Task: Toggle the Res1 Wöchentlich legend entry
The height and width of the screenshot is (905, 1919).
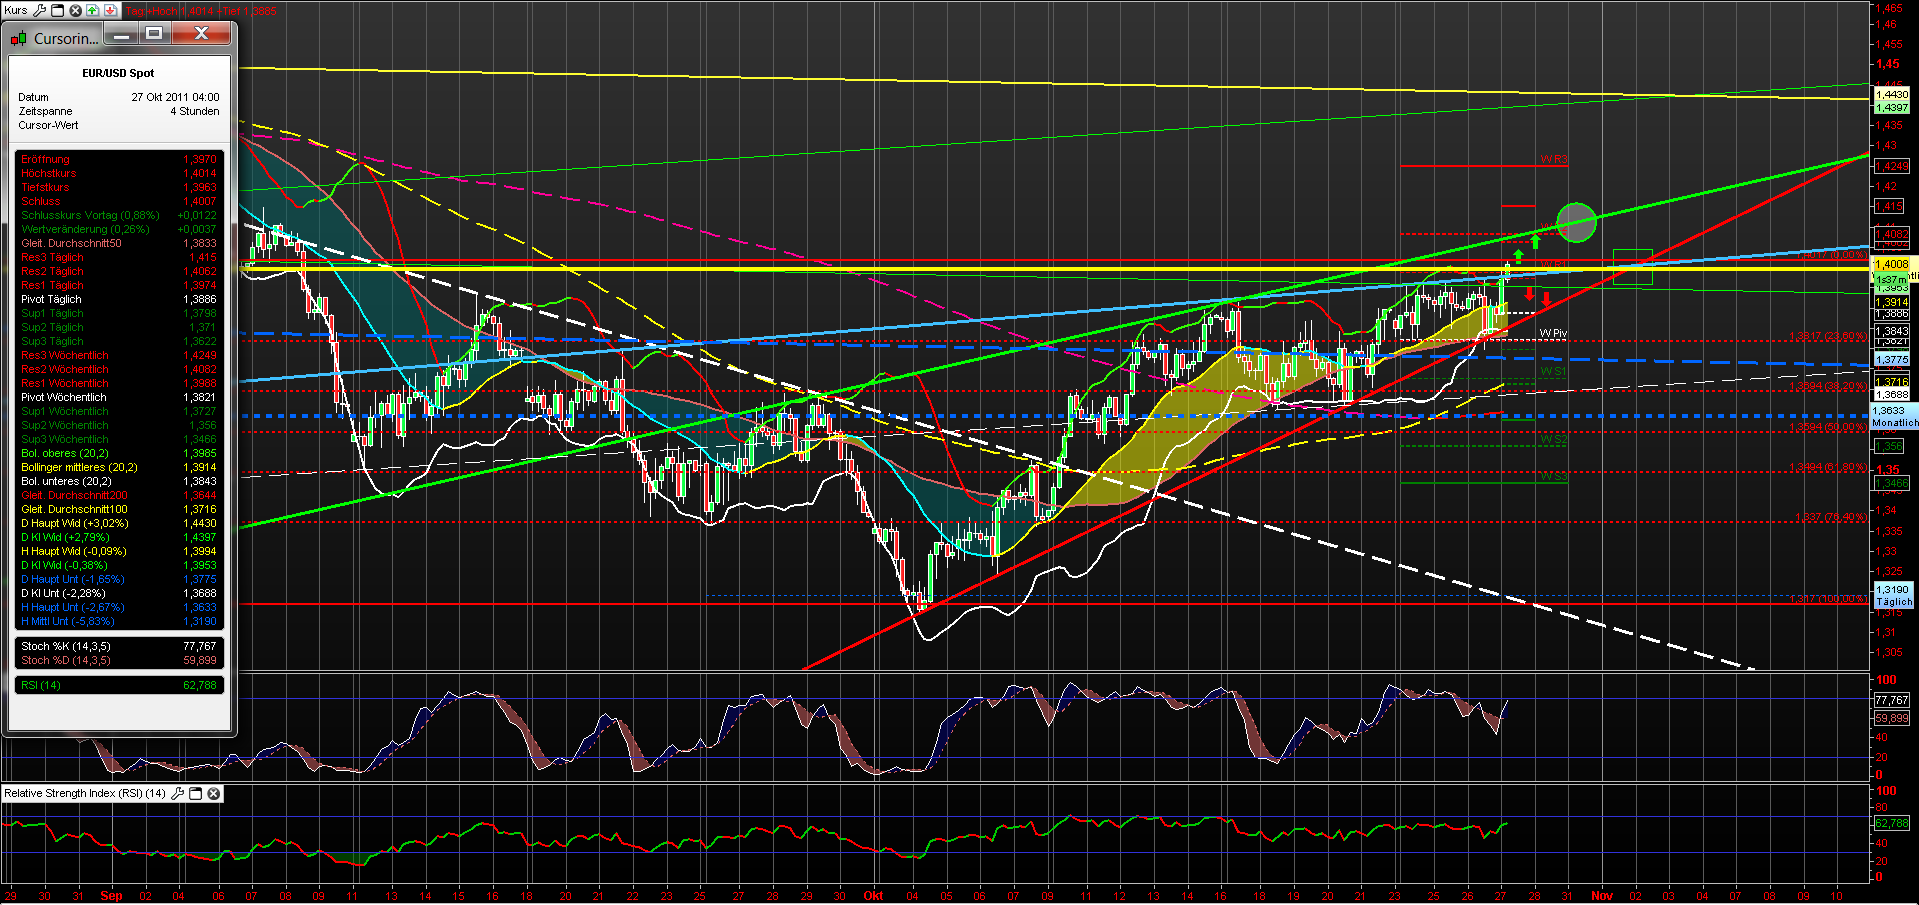Action: click(x=63, y=383)
